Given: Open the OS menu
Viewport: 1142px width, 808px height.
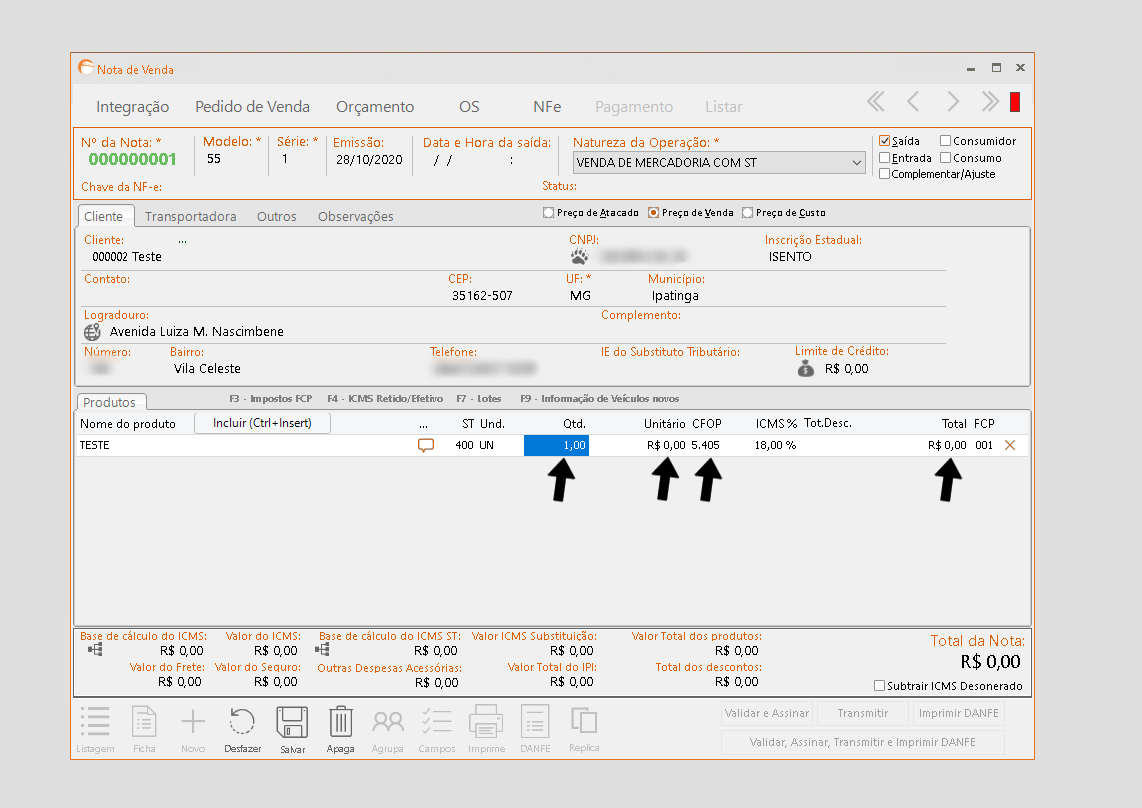Looking at the screenshot, I should click(x=469, y=106).
